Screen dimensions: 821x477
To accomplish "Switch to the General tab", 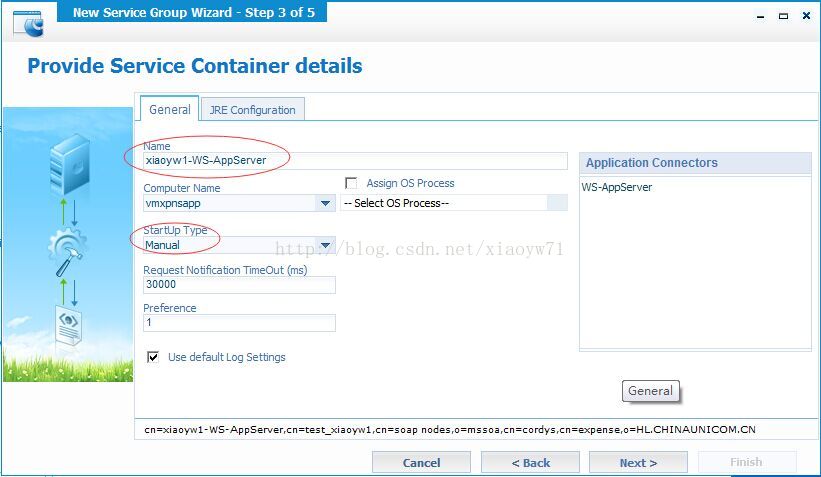I will tap(170, 109).
